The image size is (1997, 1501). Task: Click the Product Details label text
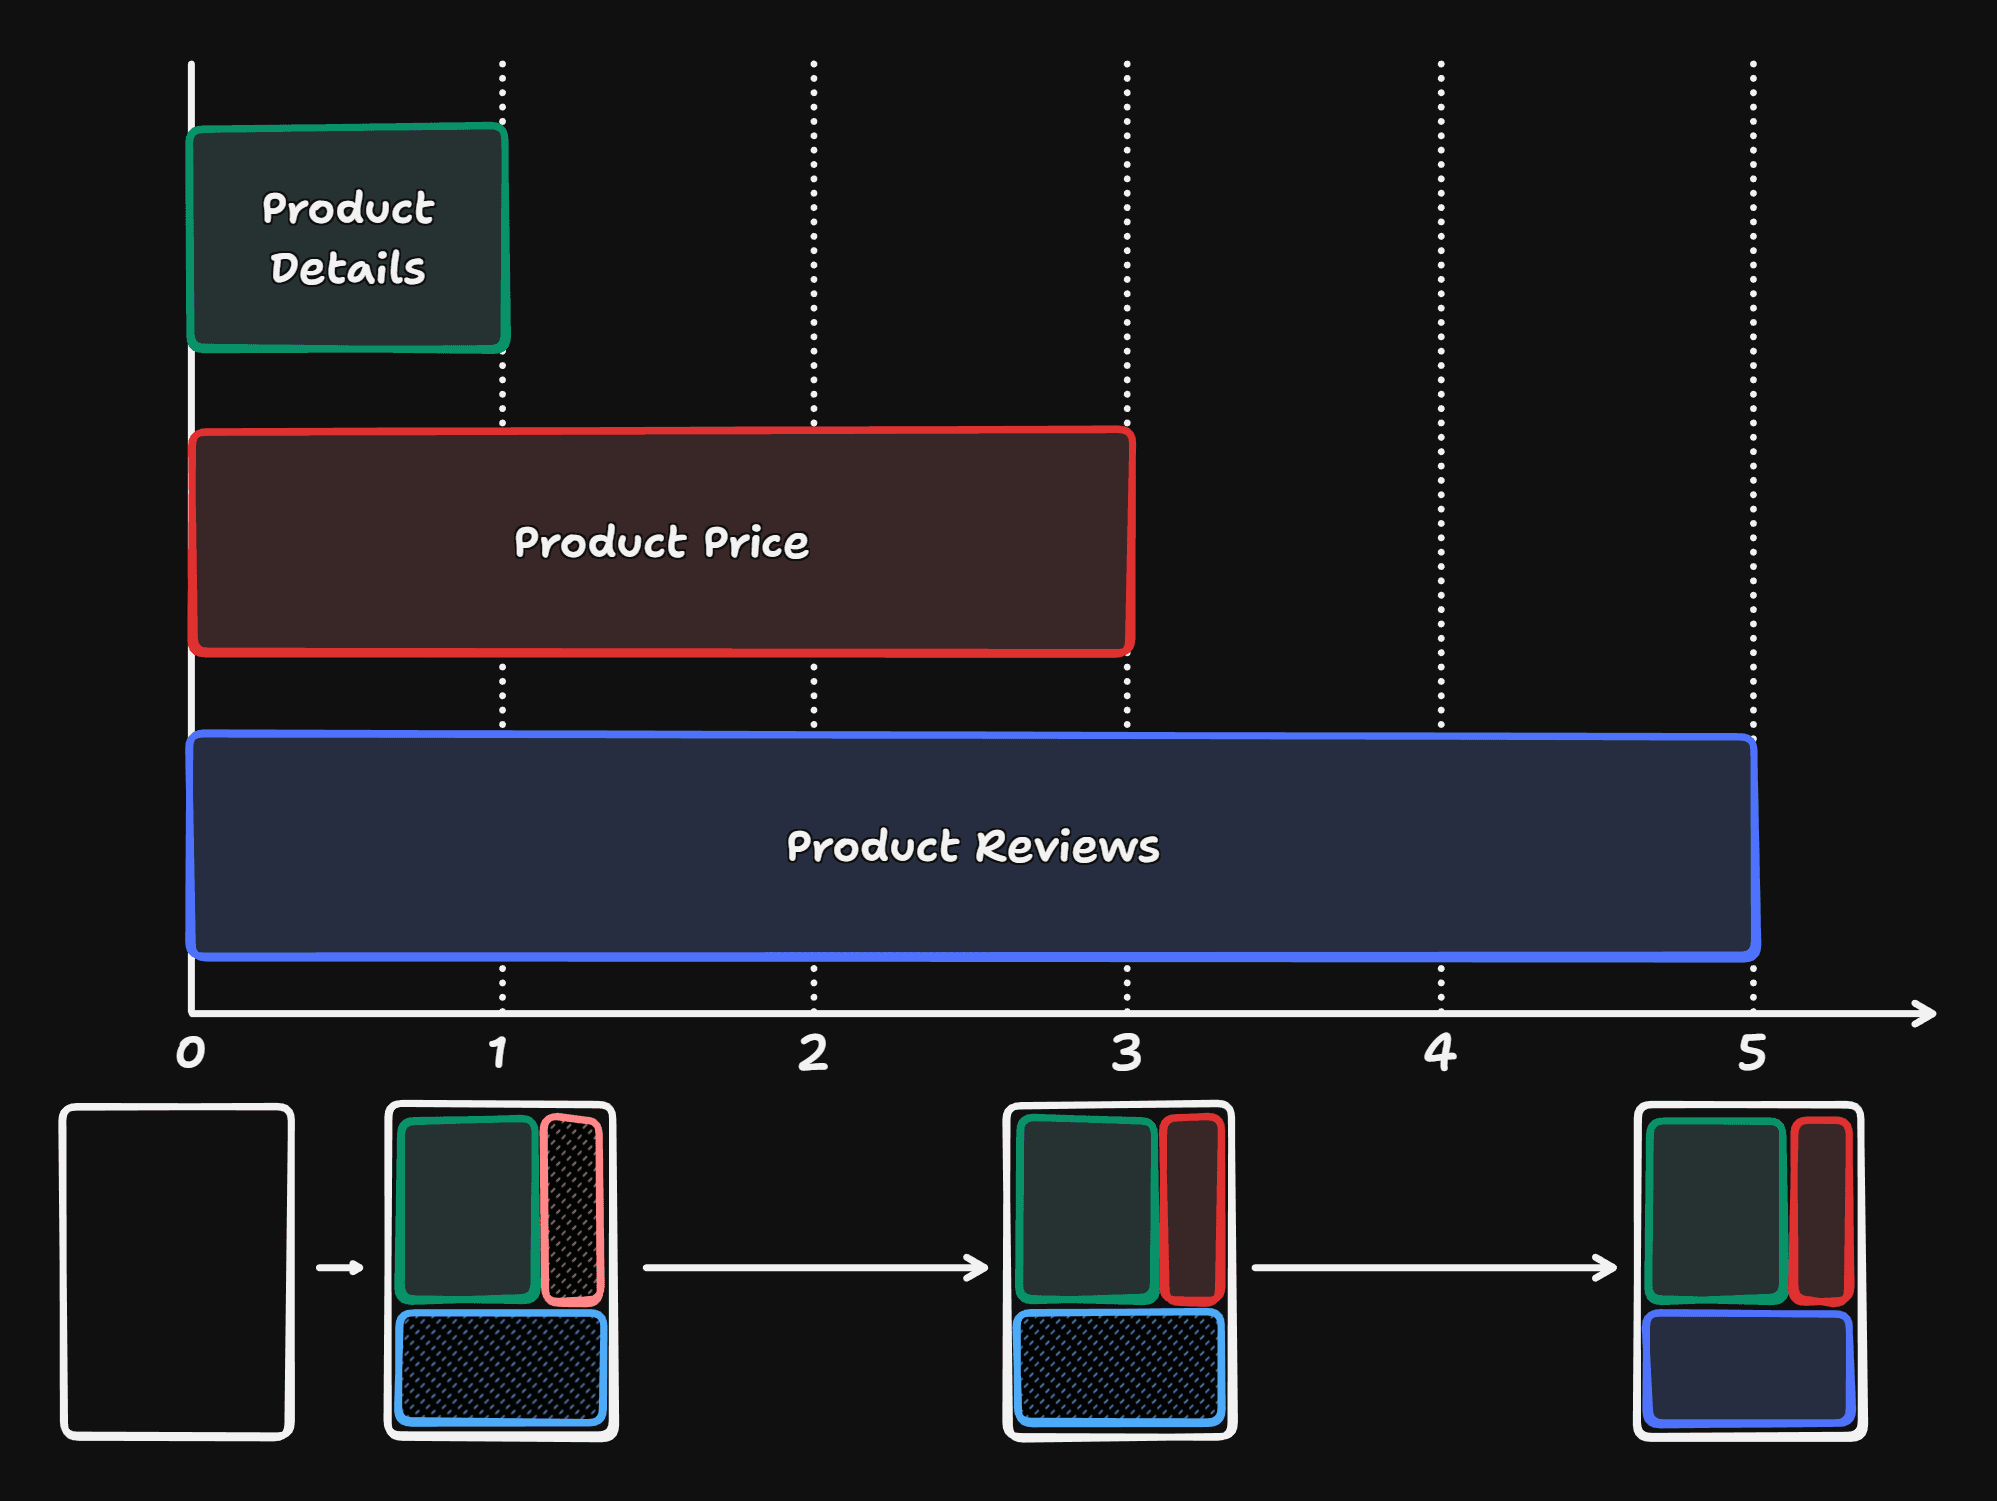coord(346,237)
